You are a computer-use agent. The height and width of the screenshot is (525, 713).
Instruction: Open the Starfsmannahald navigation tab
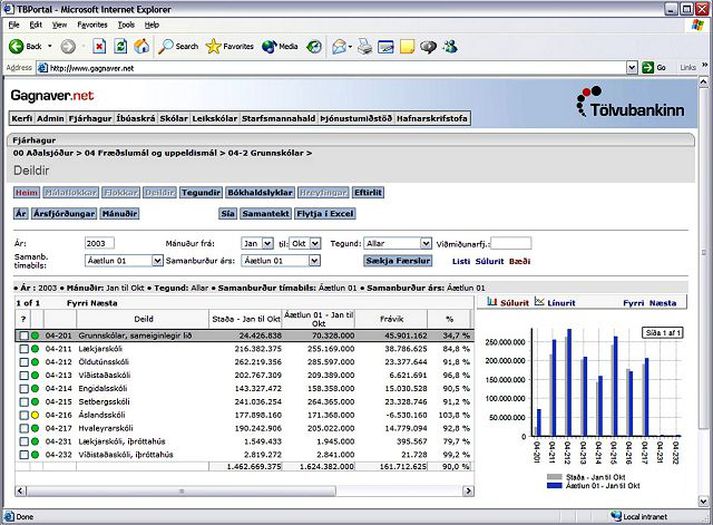coord(278,119)
